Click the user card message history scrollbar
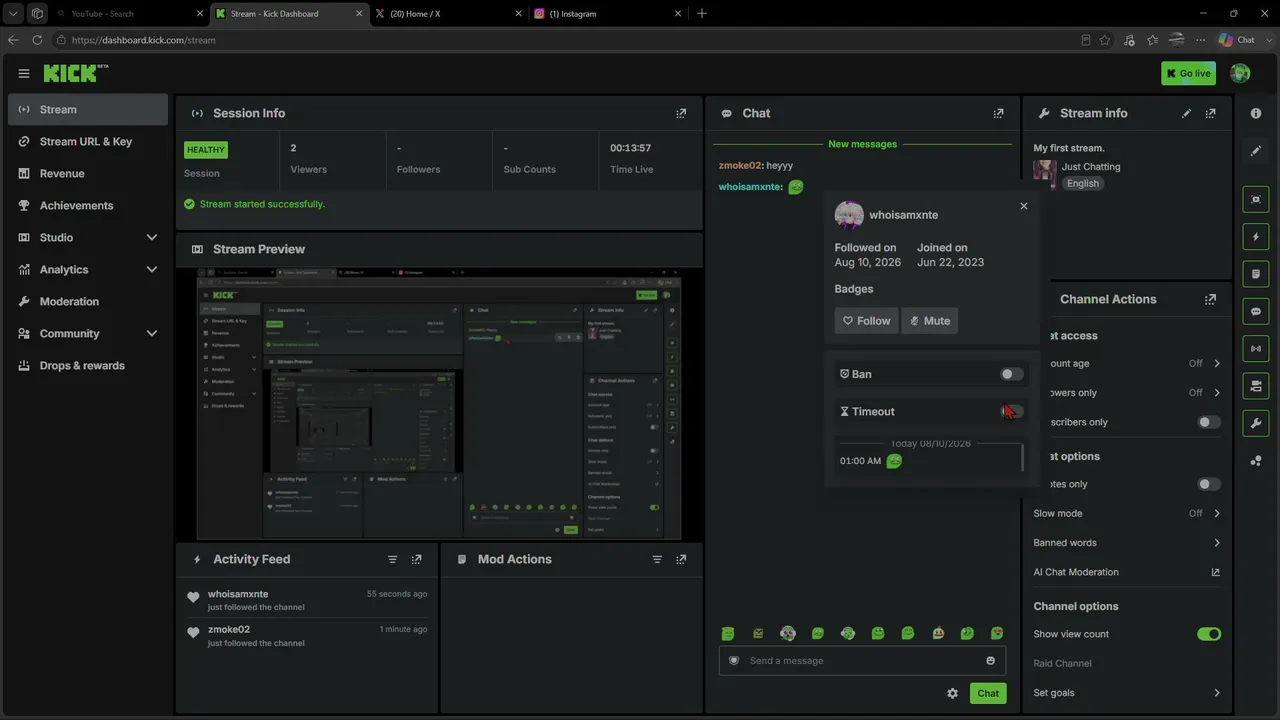The image size is (1280, 720). (1022, 458)
